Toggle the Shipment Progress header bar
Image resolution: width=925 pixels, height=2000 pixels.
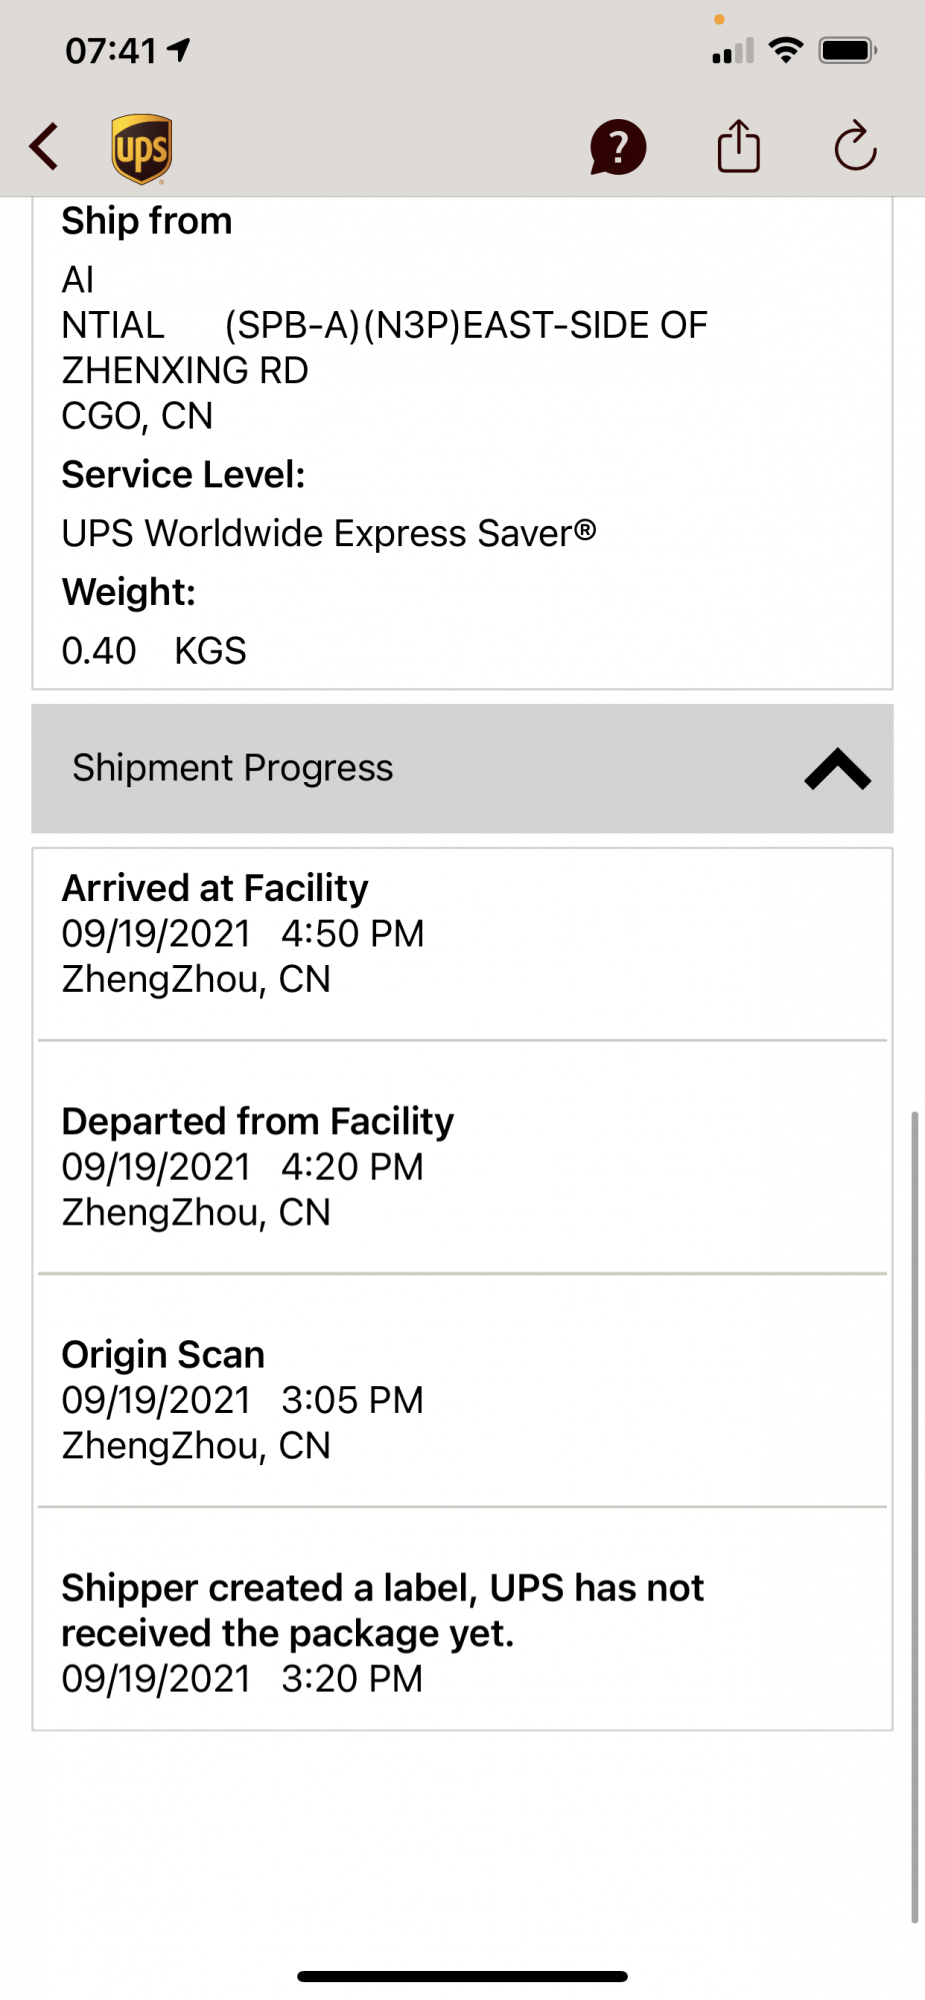coord(462,768)
